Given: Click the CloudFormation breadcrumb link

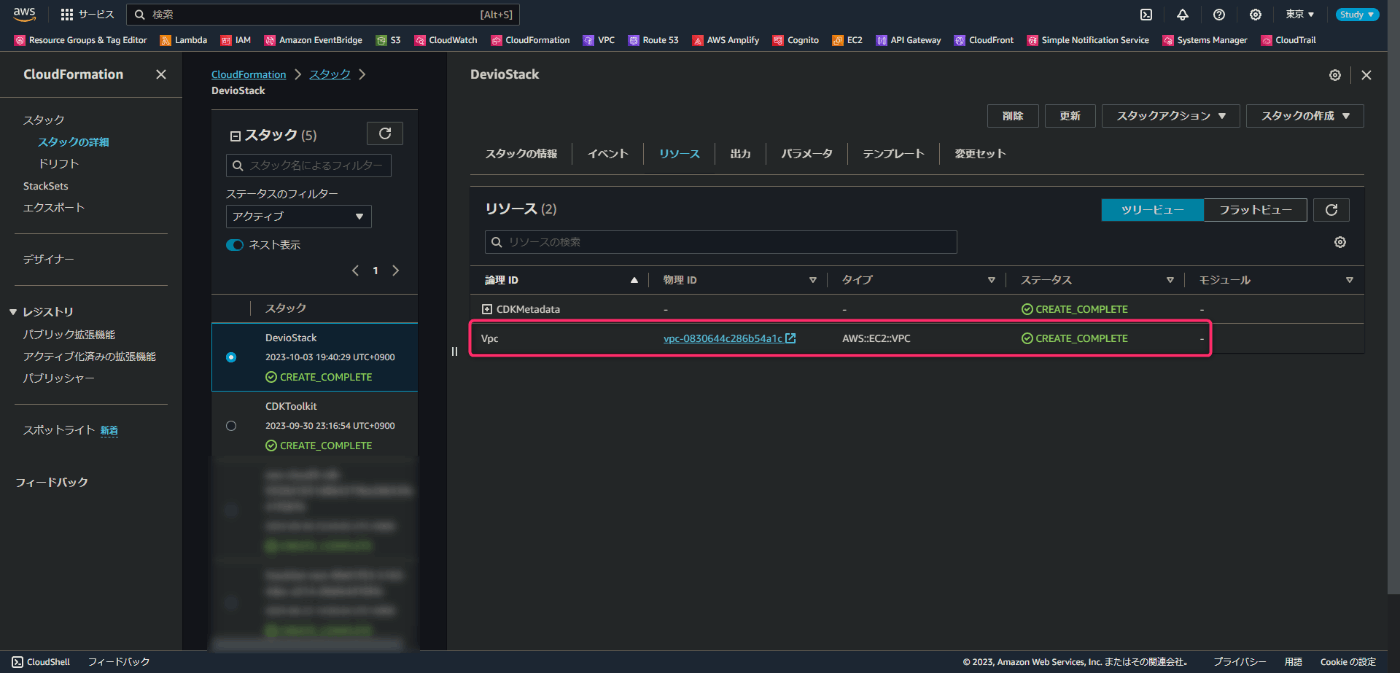Looking at the screenshot, I should pyautogui.click(x=248, y=75).
